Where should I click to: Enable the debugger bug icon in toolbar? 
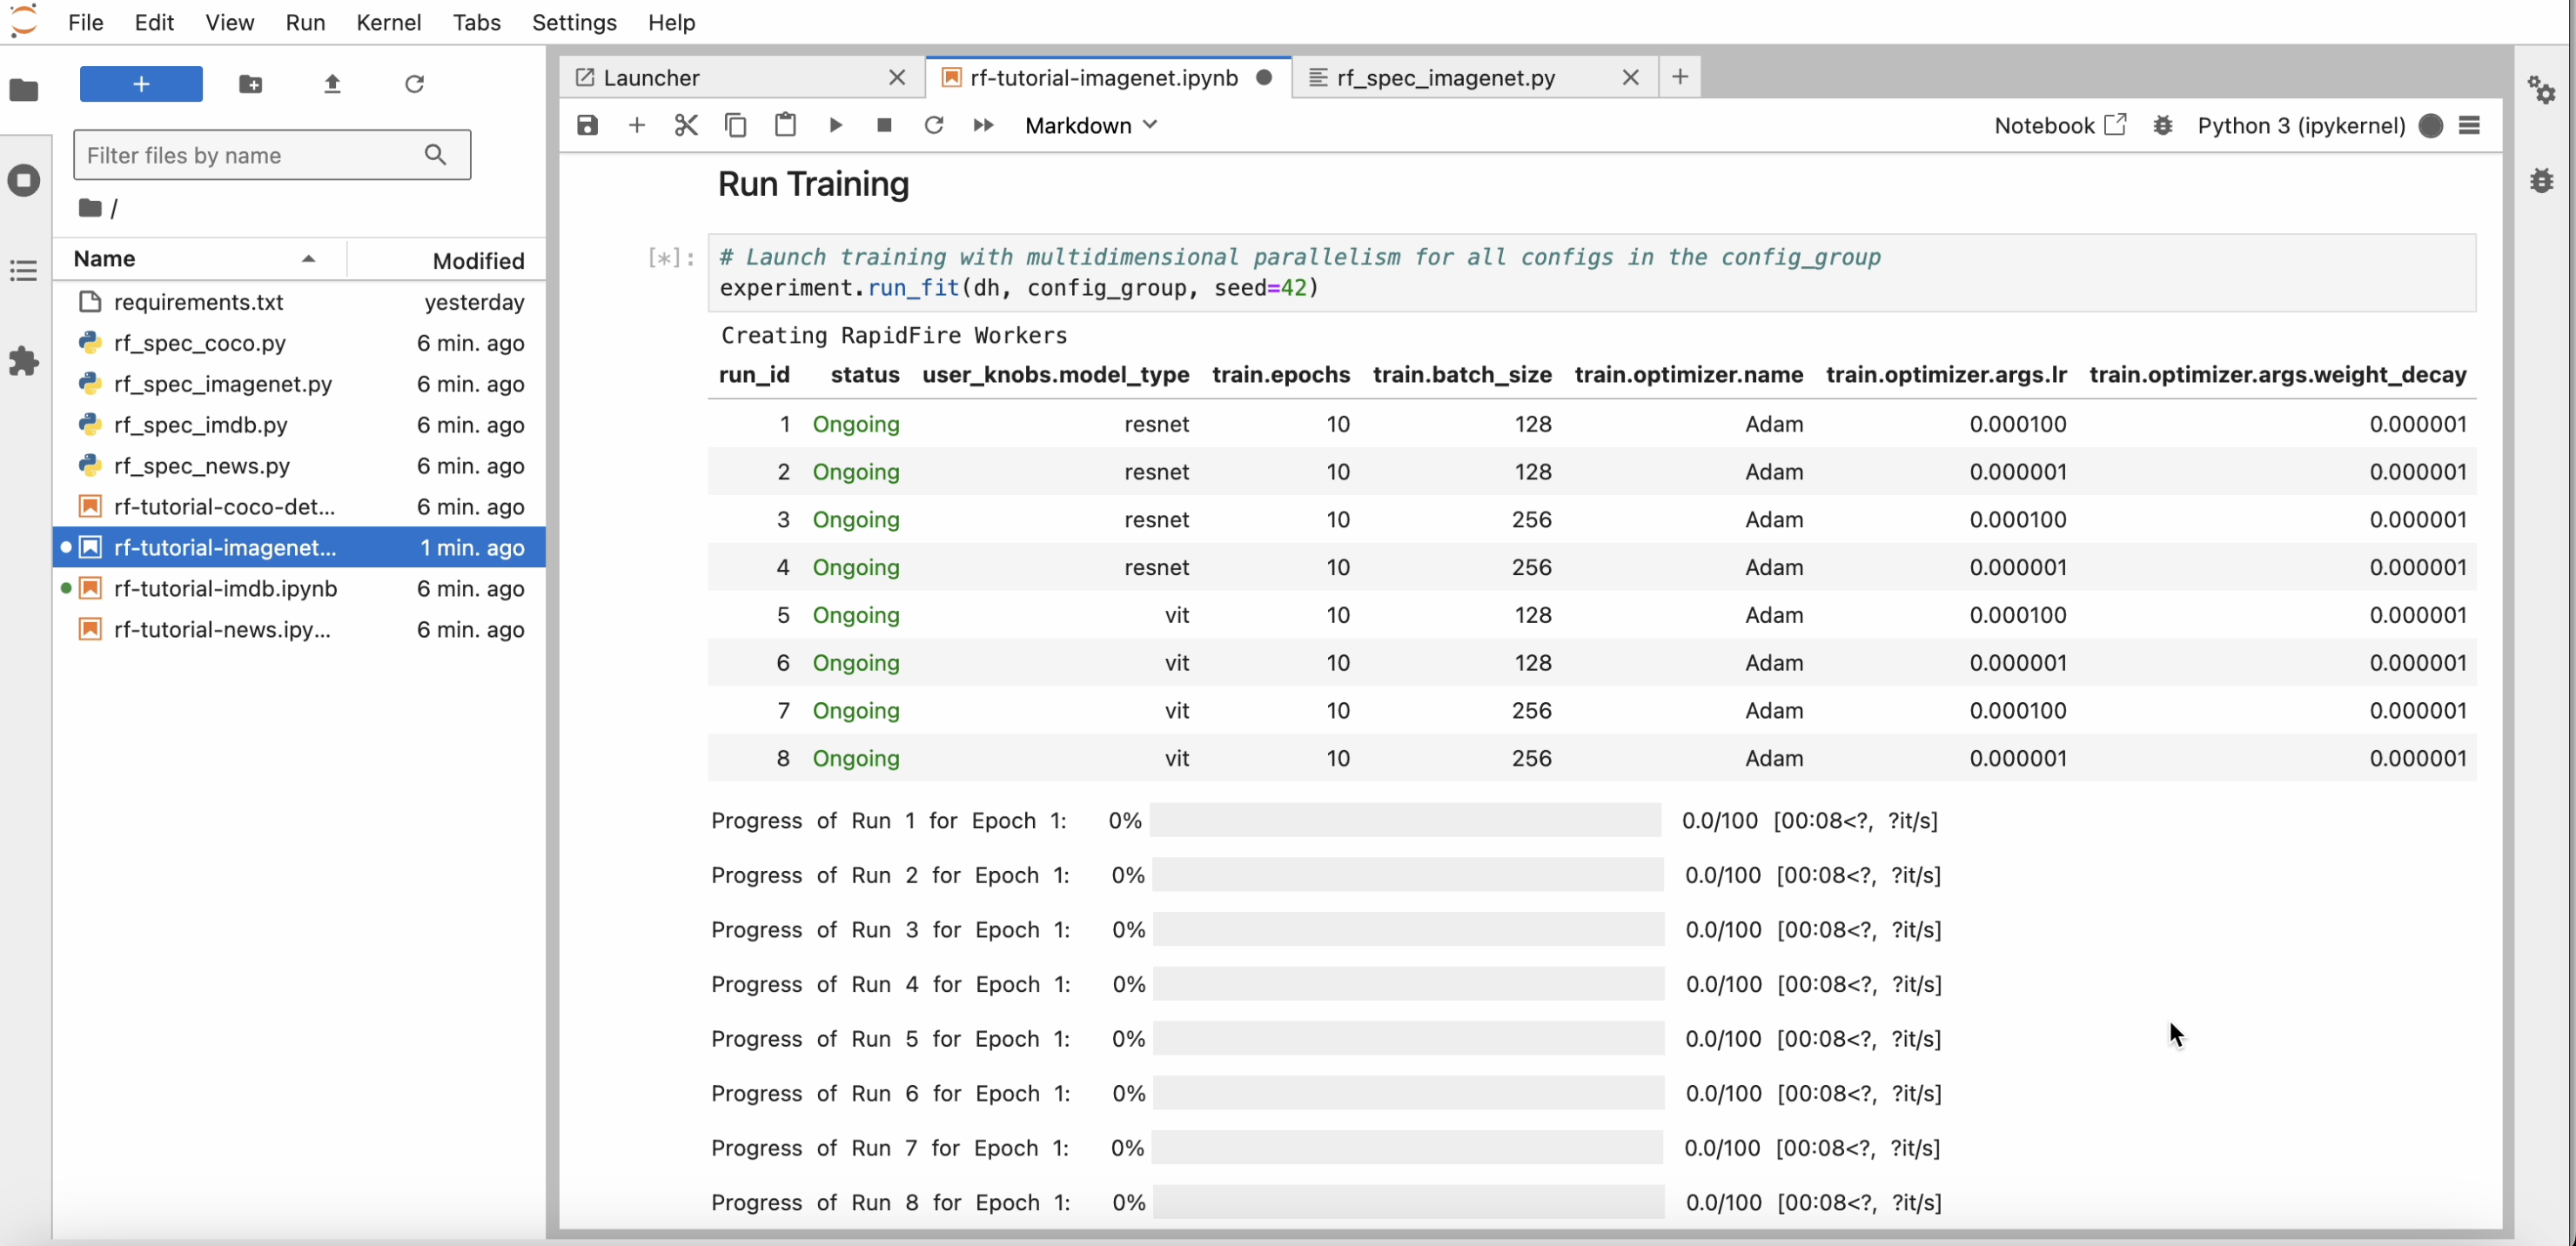(x=2163, y=125)
